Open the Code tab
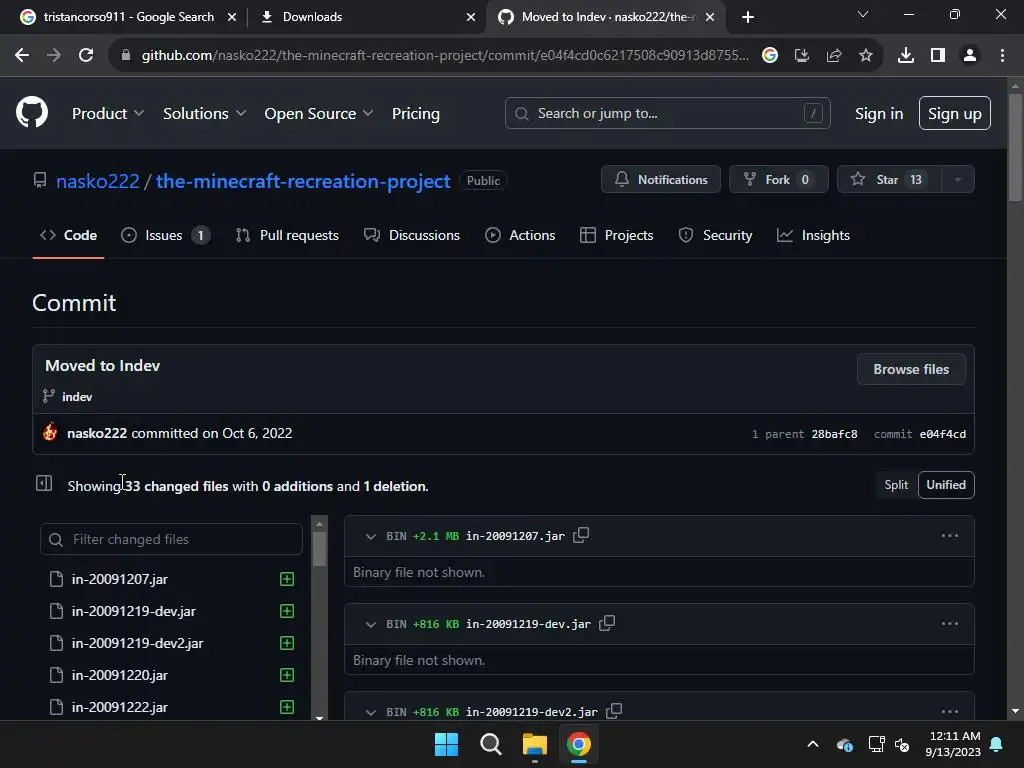This screenshot has height=768, width=1024. pyautogui.click(x=69, y=235)
